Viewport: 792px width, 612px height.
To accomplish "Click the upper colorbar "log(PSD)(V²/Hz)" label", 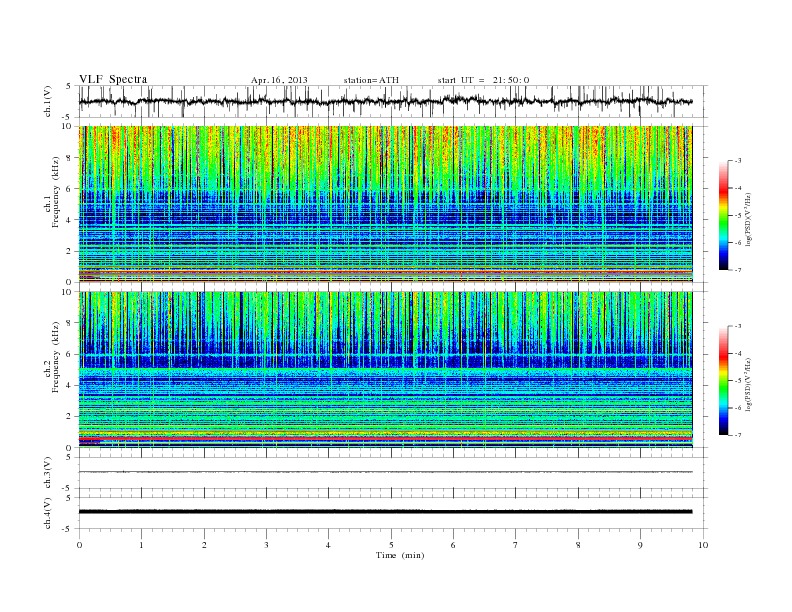I will point(748,220).
